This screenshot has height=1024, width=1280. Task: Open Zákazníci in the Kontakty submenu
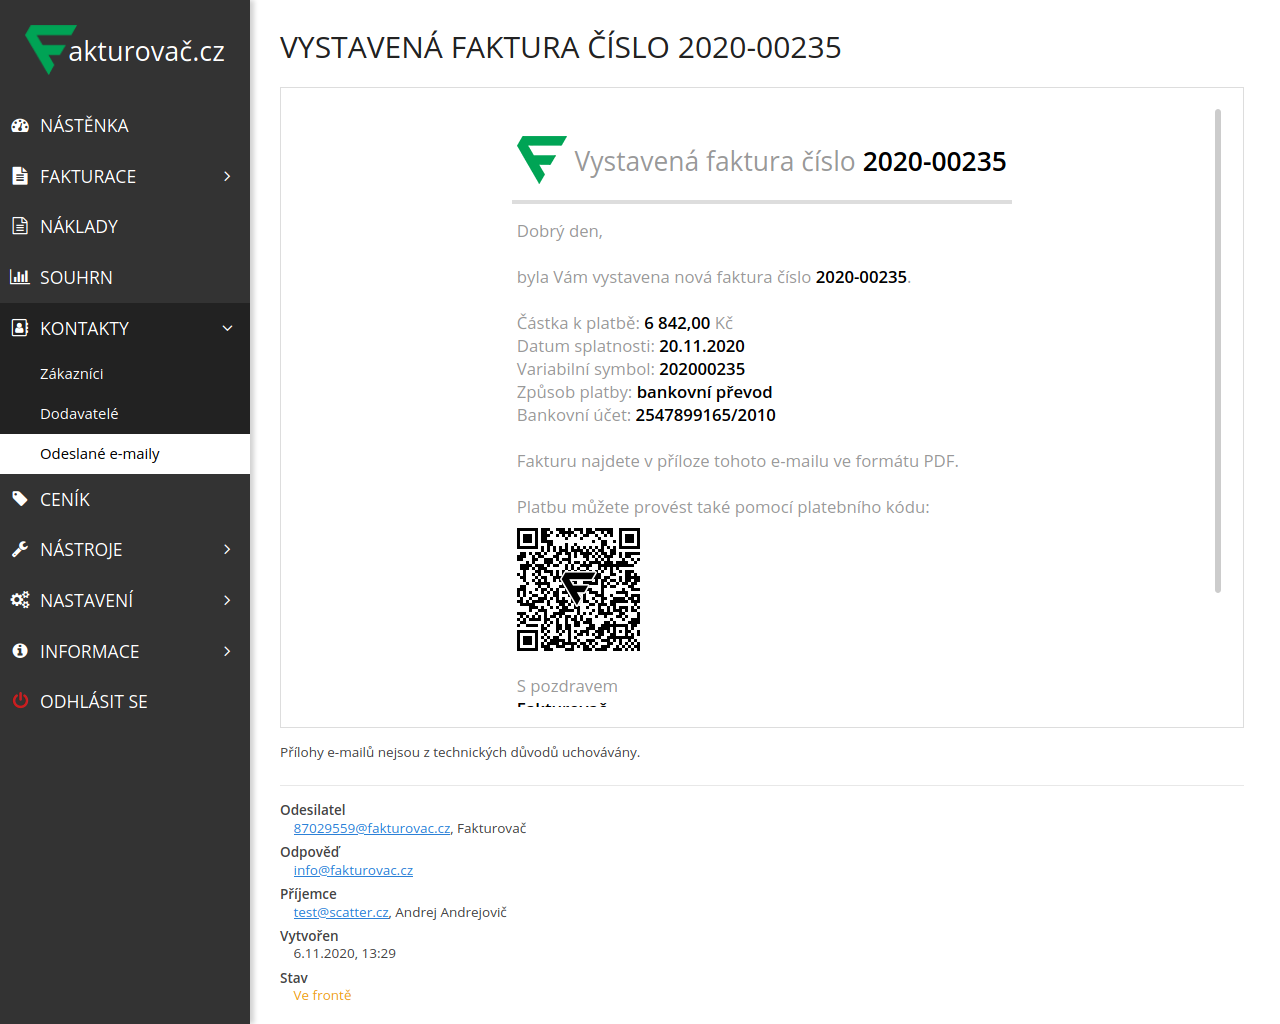coord(72,374)
